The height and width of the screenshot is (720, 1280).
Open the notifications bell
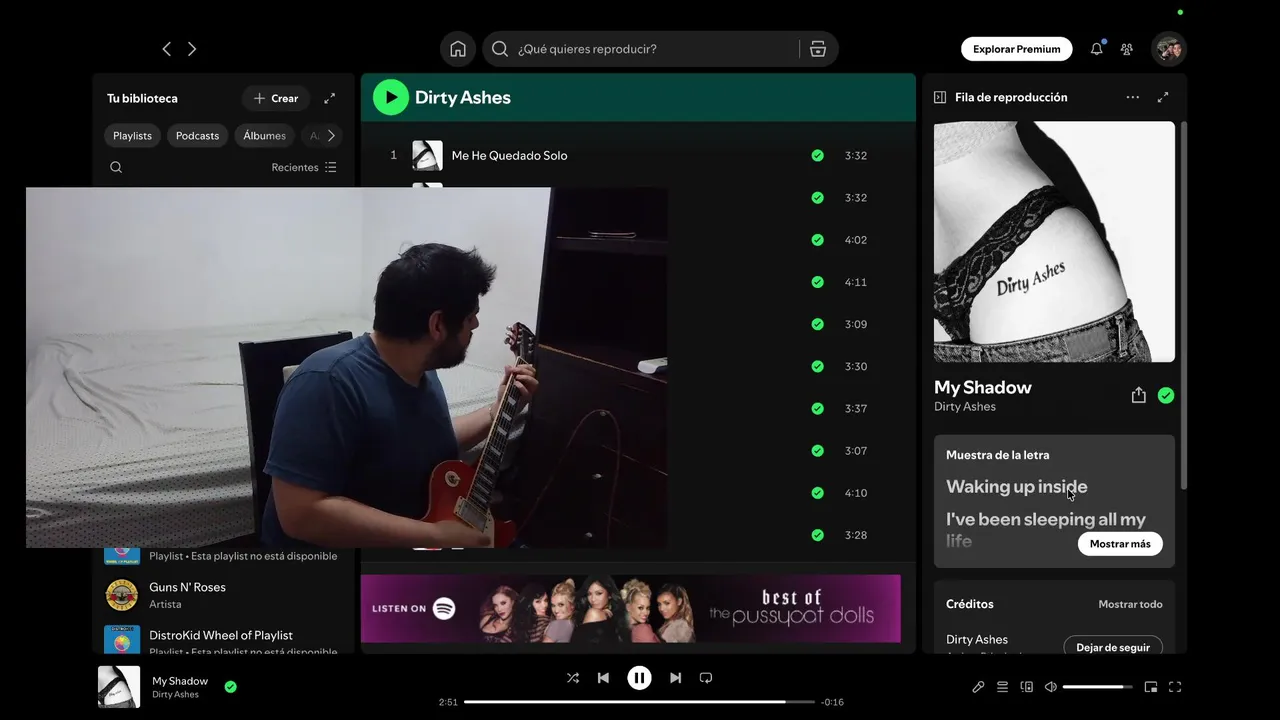[1097, 49]
